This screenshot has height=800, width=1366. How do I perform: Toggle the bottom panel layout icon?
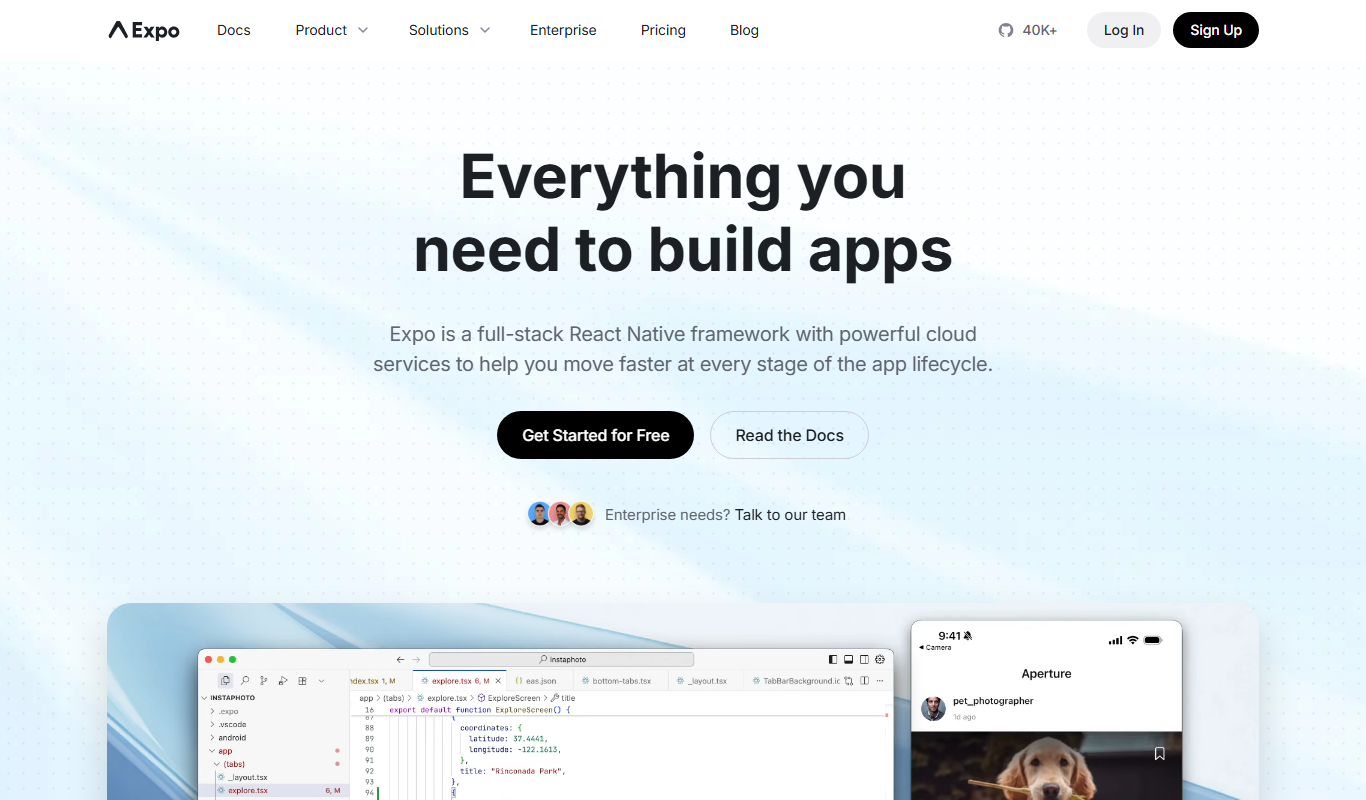(x=848, y=660)
